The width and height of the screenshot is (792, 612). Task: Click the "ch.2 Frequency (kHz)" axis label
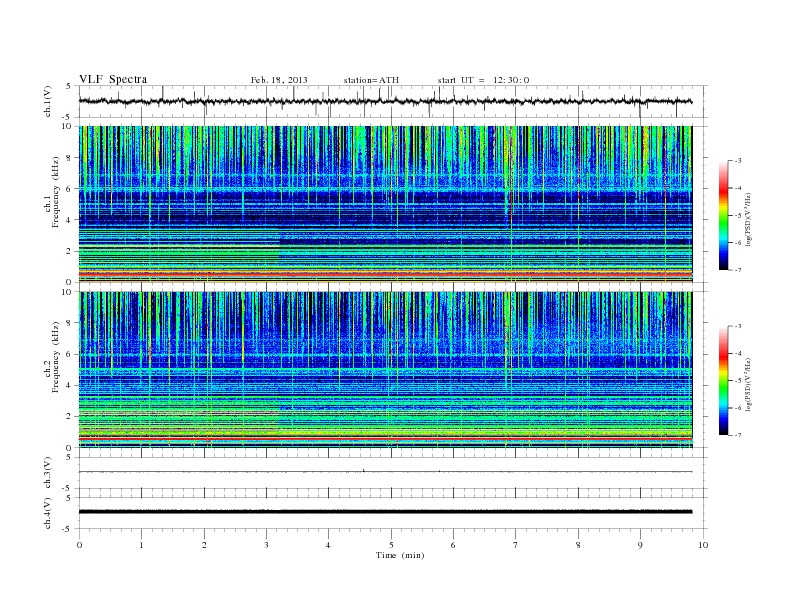[52, 356]
